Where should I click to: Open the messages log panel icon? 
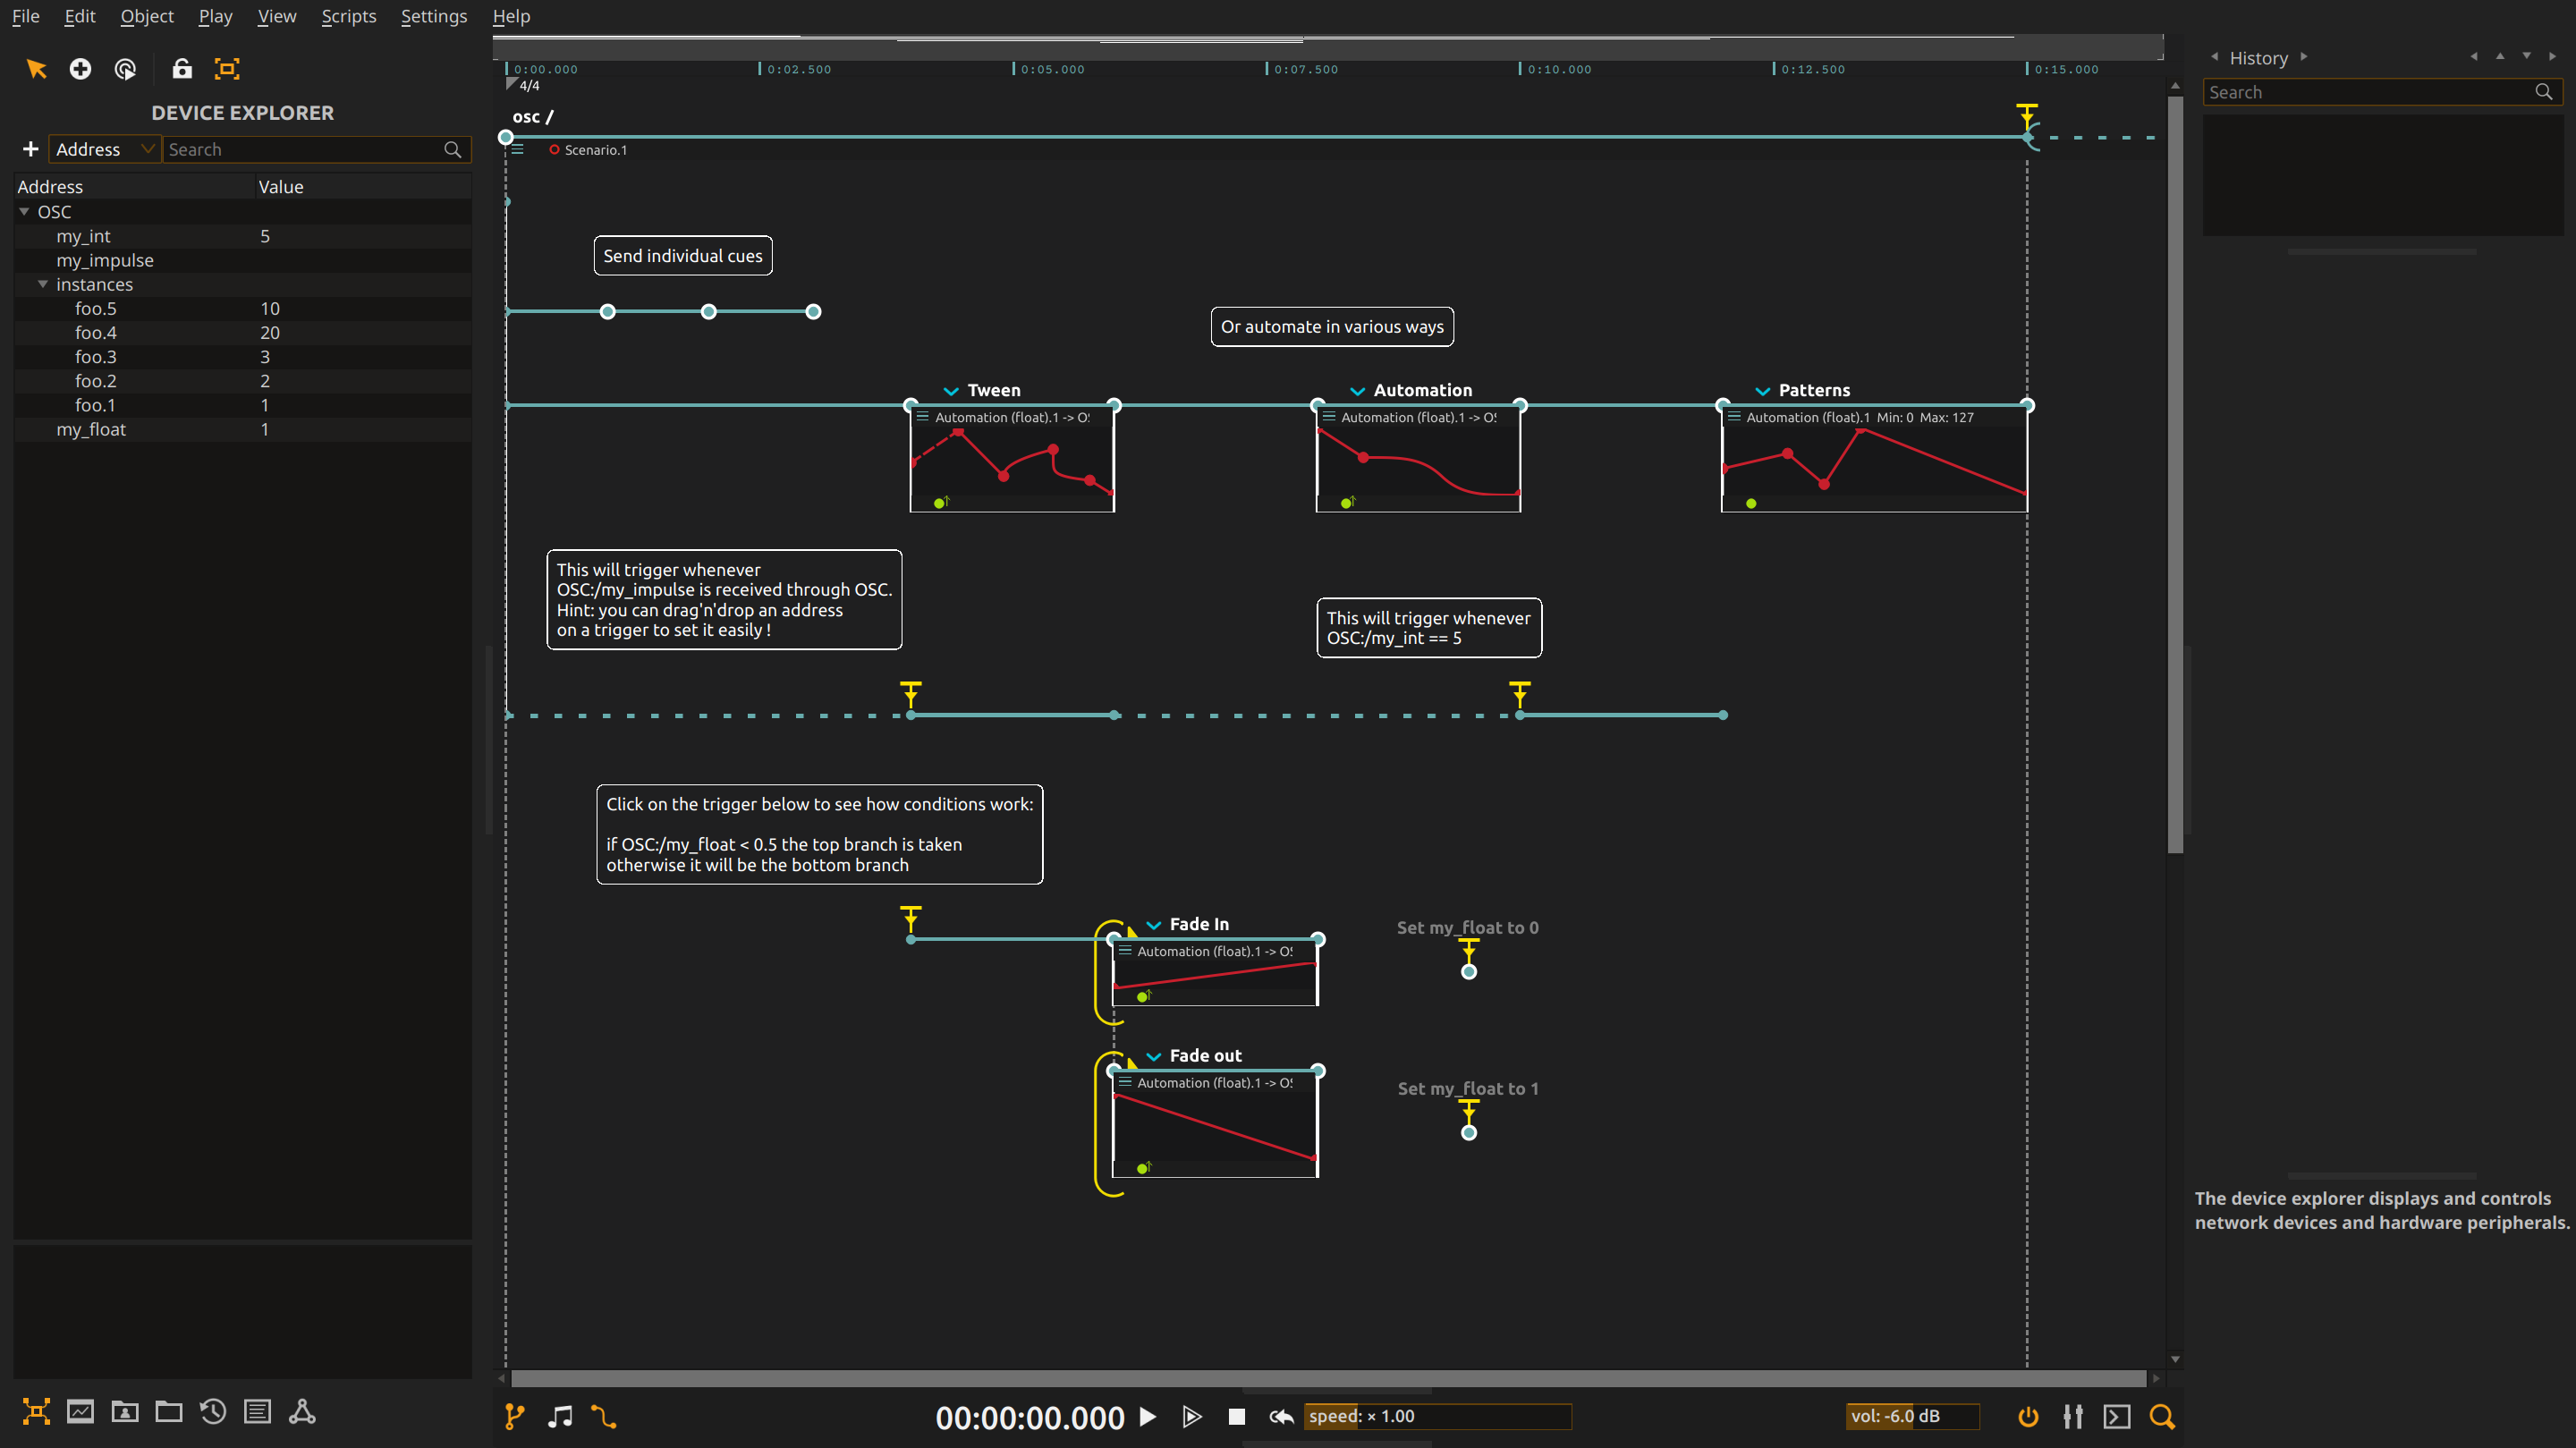click(x=257, y=1411)
